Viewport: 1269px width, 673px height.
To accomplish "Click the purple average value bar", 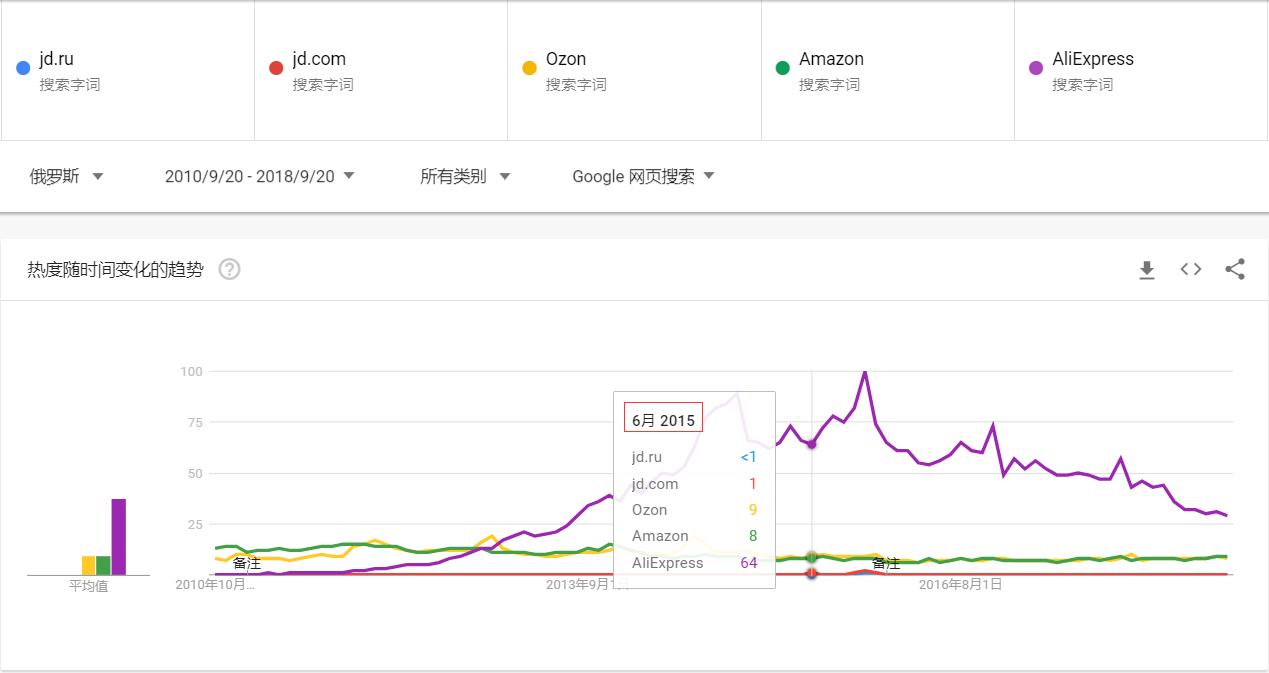I will coord(119,536).
